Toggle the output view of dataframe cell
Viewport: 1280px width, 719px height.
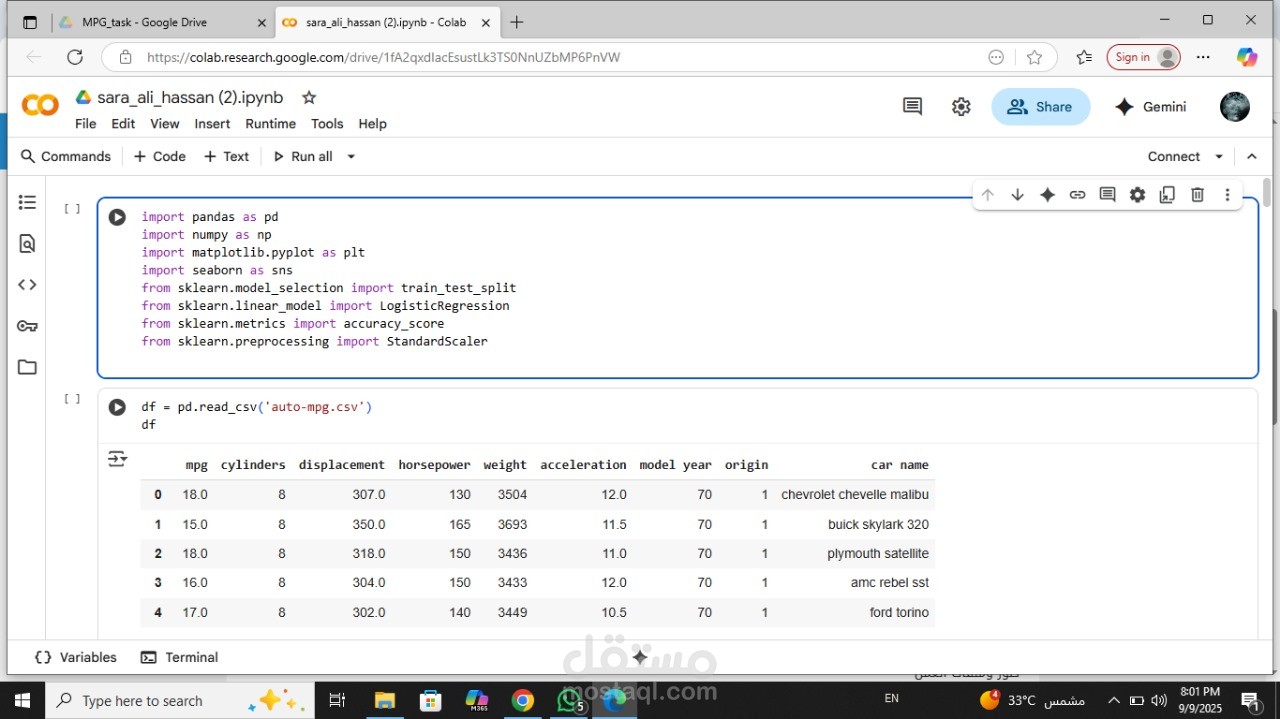tap(117, 459)
